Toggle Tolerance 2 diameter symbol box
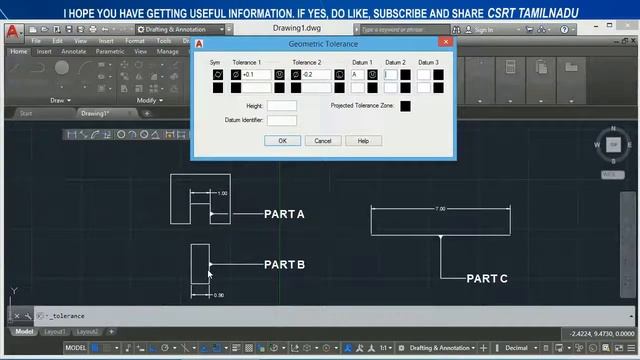Viewport: 640px width, 360px height. [x=296, y=75]
